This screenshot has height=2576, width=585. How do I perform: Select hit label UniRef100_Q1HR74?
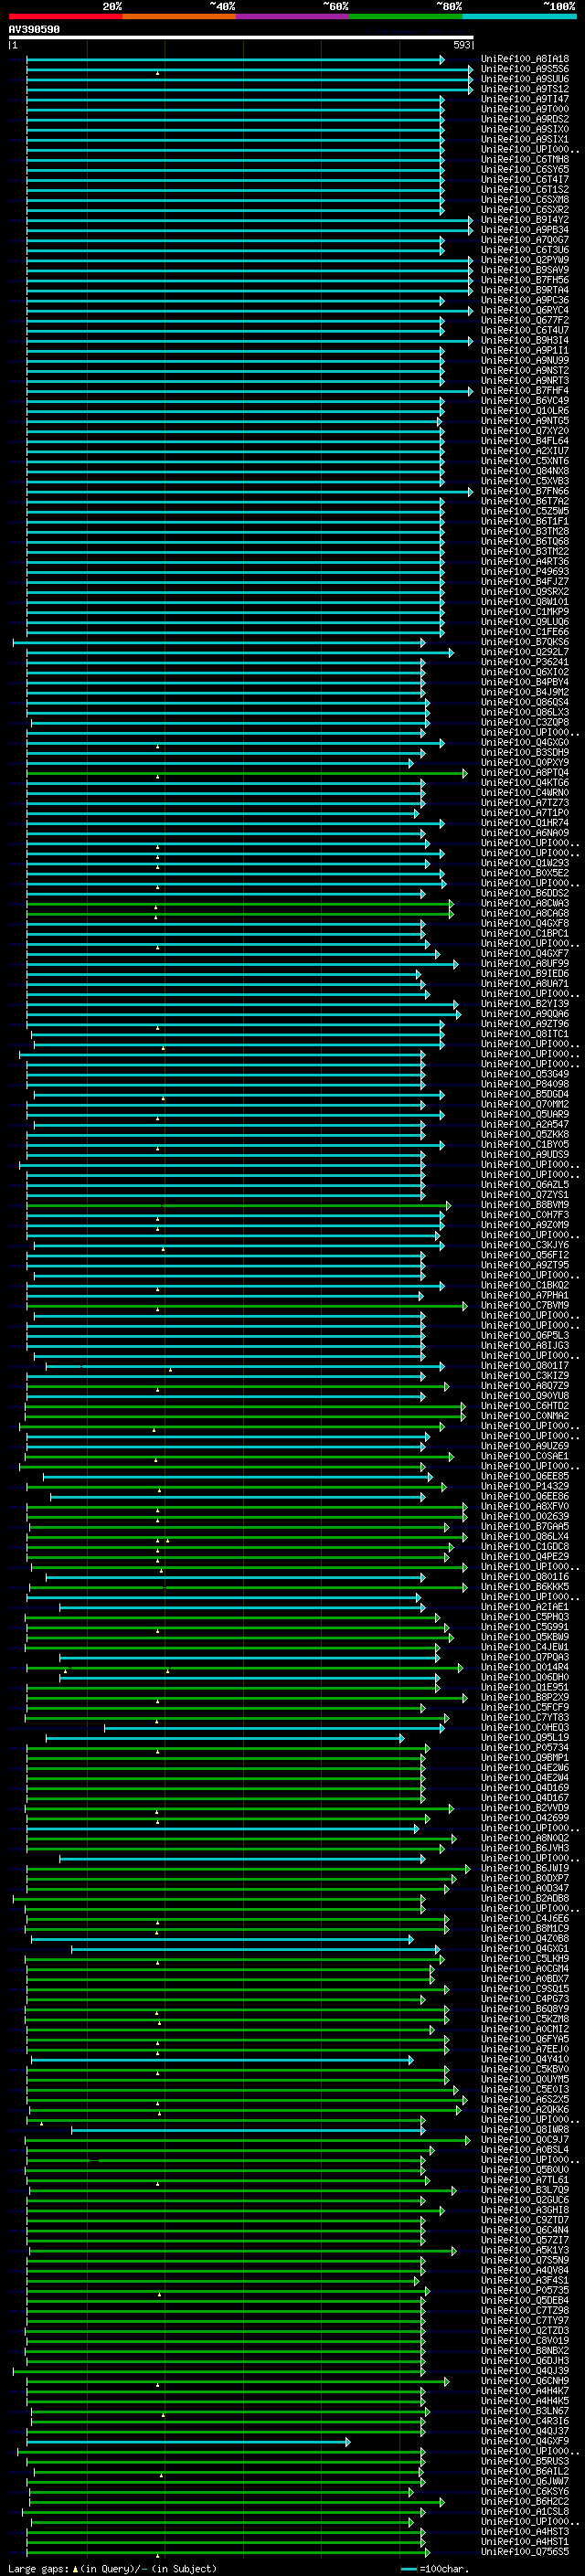tap(525, 823)
